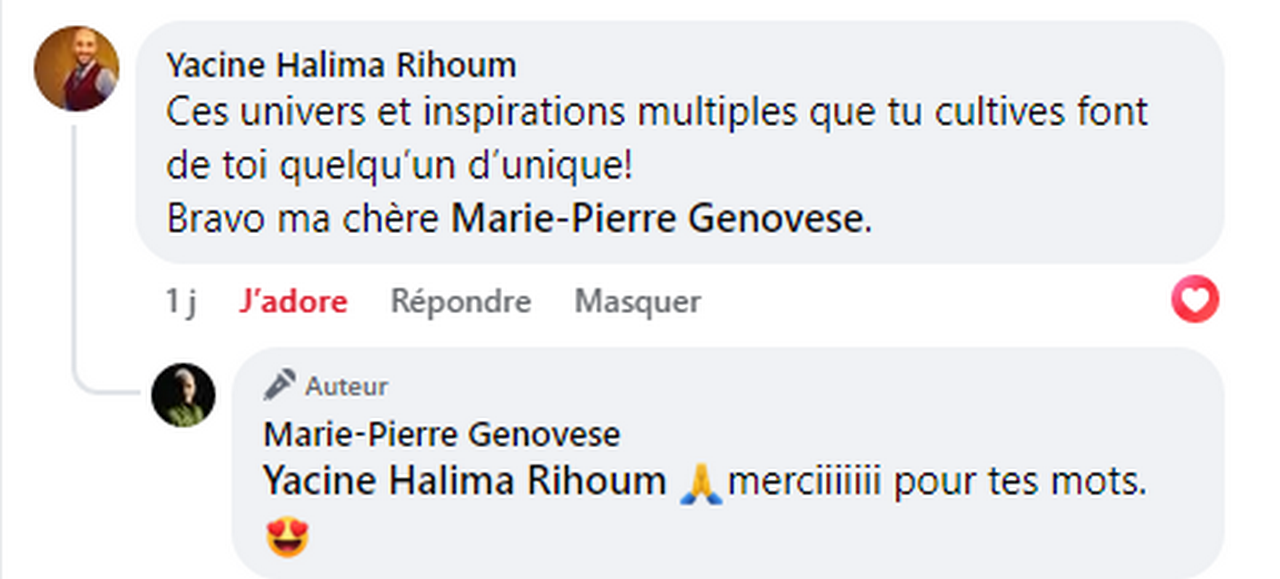The height and width of the screenshot is (579, 1280).
Task: Click the praying hands emoji in reply
Action: click(x=700, y=483)
